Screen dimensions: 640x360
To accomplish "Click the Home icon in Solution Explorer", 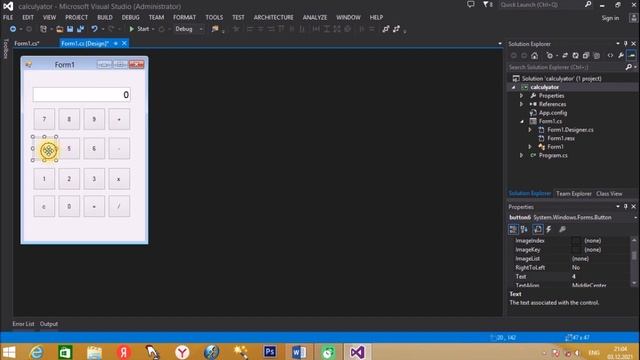I will (x=535, y=56).
